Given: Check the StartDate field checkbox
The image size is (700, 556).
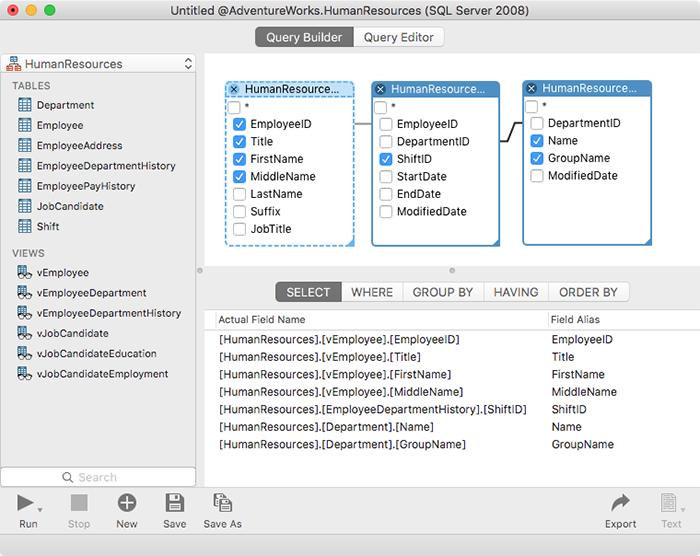Looking at the screenshot, I should 386,177.
